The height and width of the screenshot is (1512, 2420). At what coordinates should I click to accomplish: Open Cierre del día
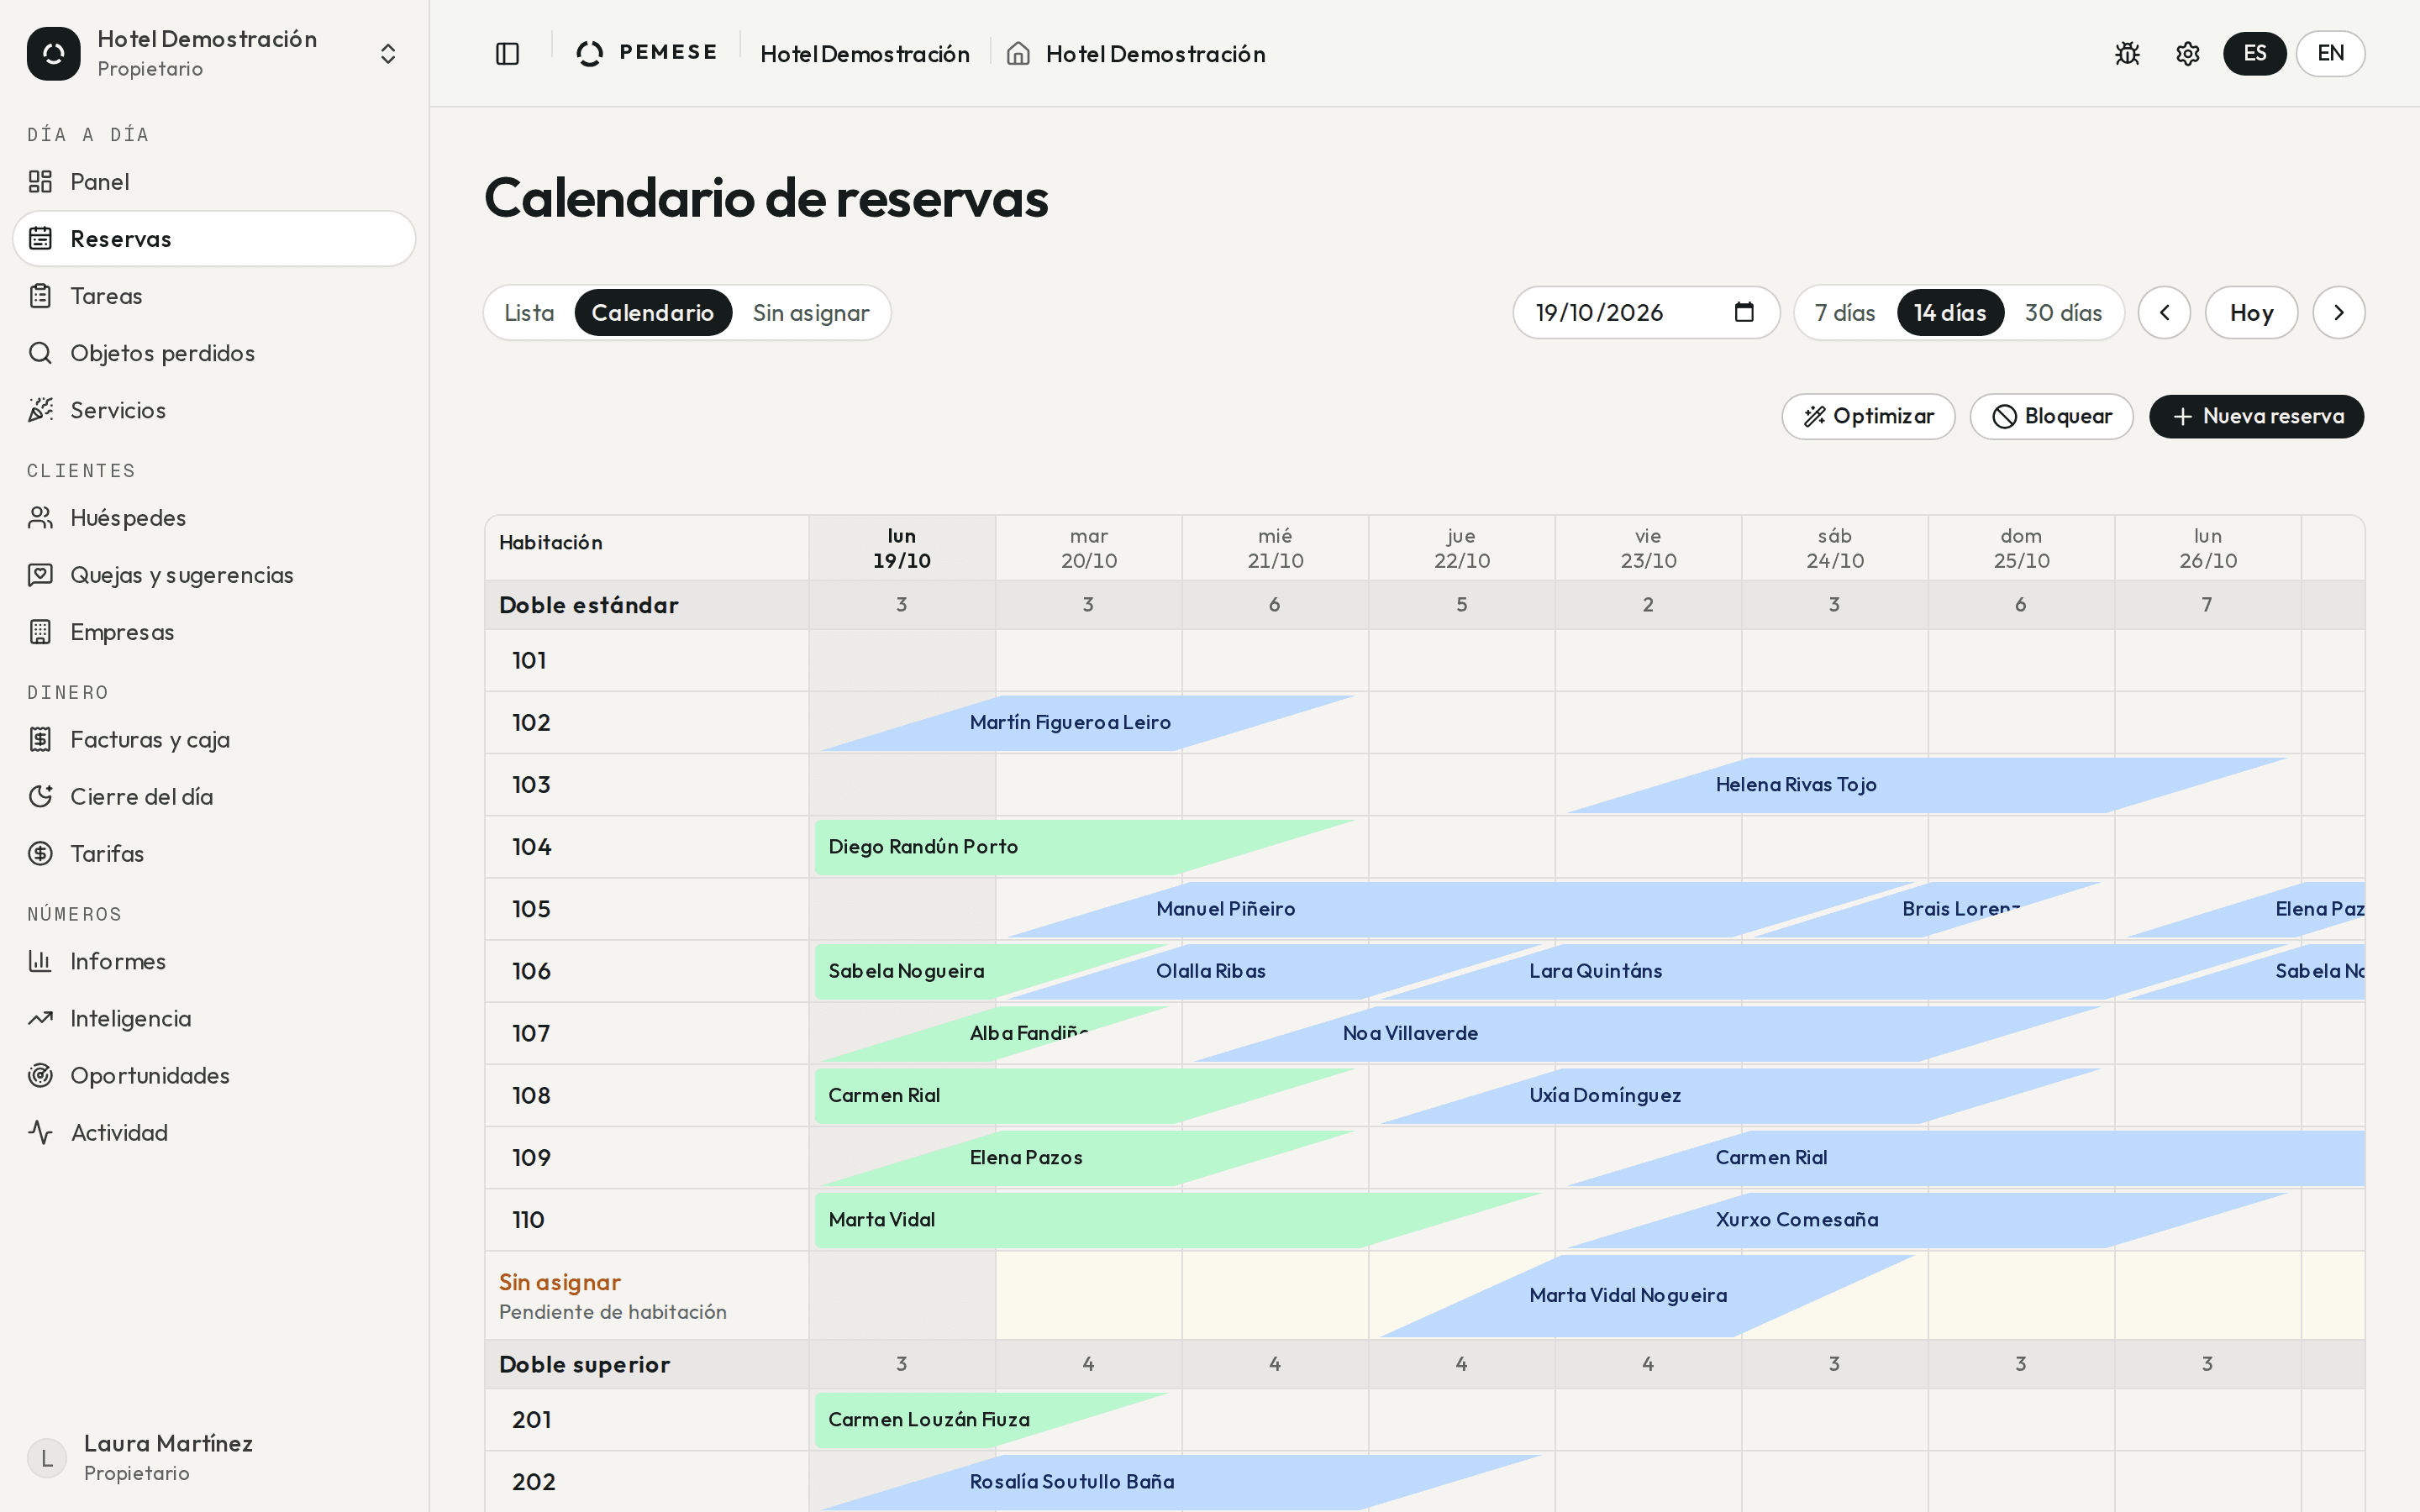[214, 797]
